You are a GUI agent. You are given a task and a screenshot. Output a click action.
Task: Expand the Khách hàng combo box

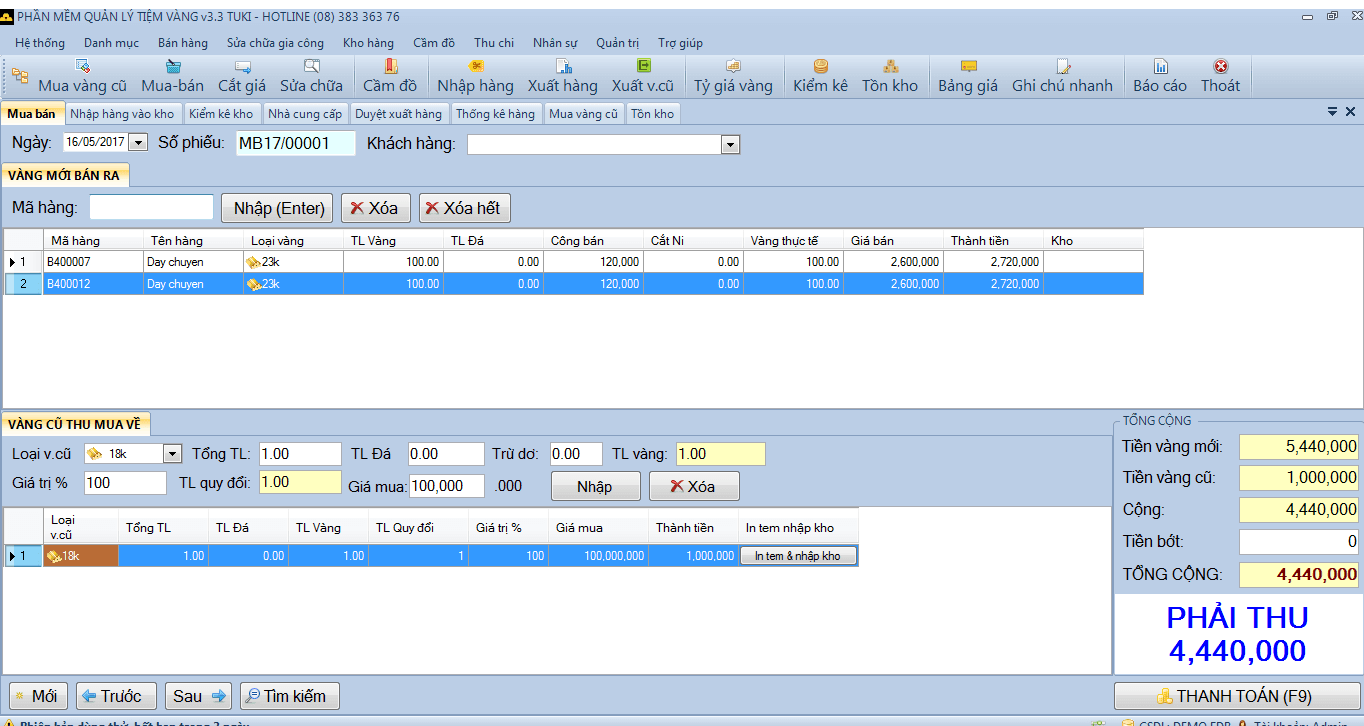click(731, 145)
